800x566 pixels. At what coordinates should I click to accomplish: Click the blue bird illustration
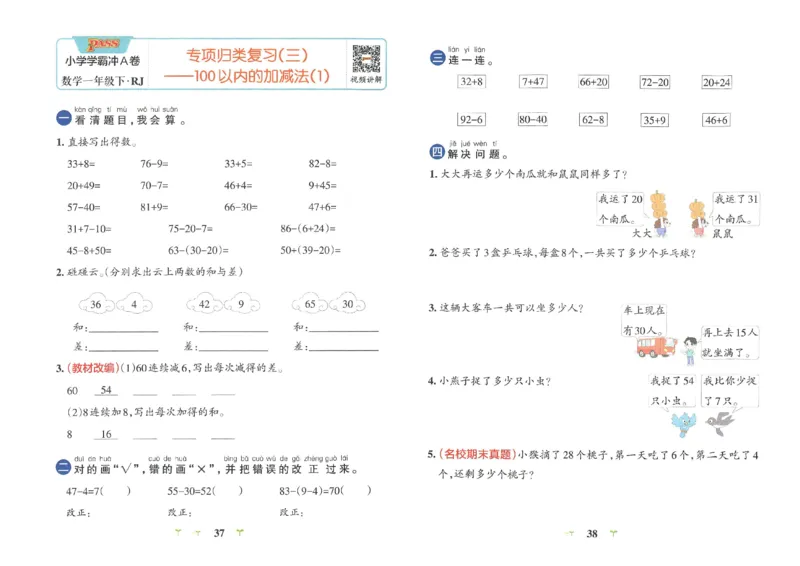684,424
